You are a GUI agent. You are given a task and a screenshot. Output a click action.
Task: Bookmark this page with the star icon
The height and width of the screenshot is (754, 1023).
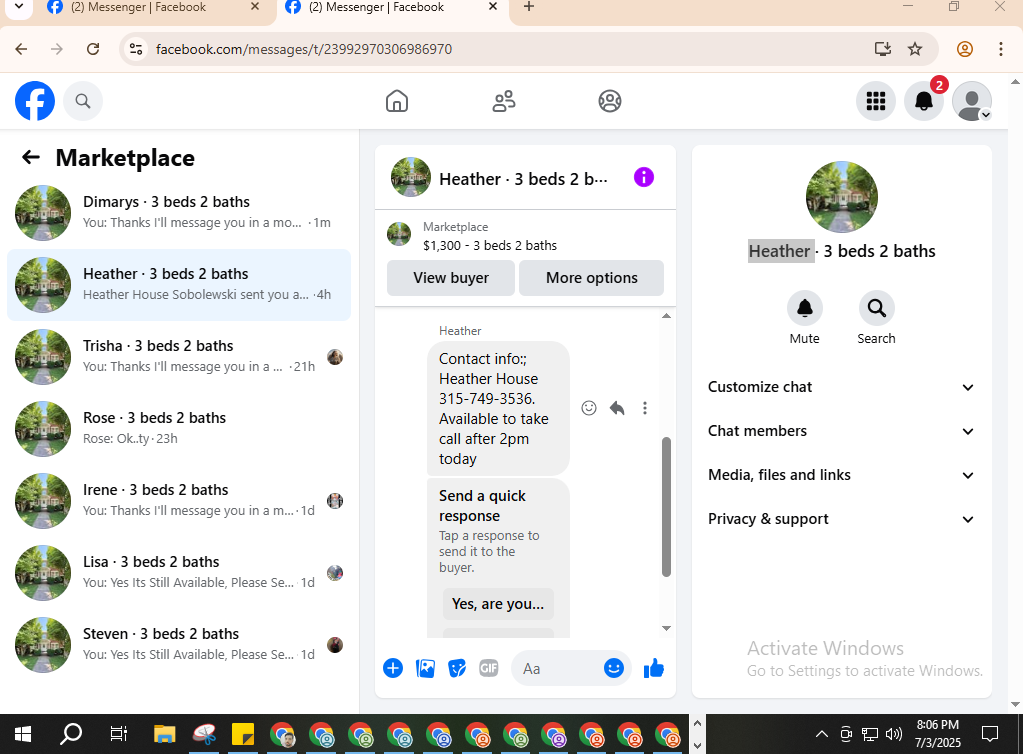[x=915, y=49]
